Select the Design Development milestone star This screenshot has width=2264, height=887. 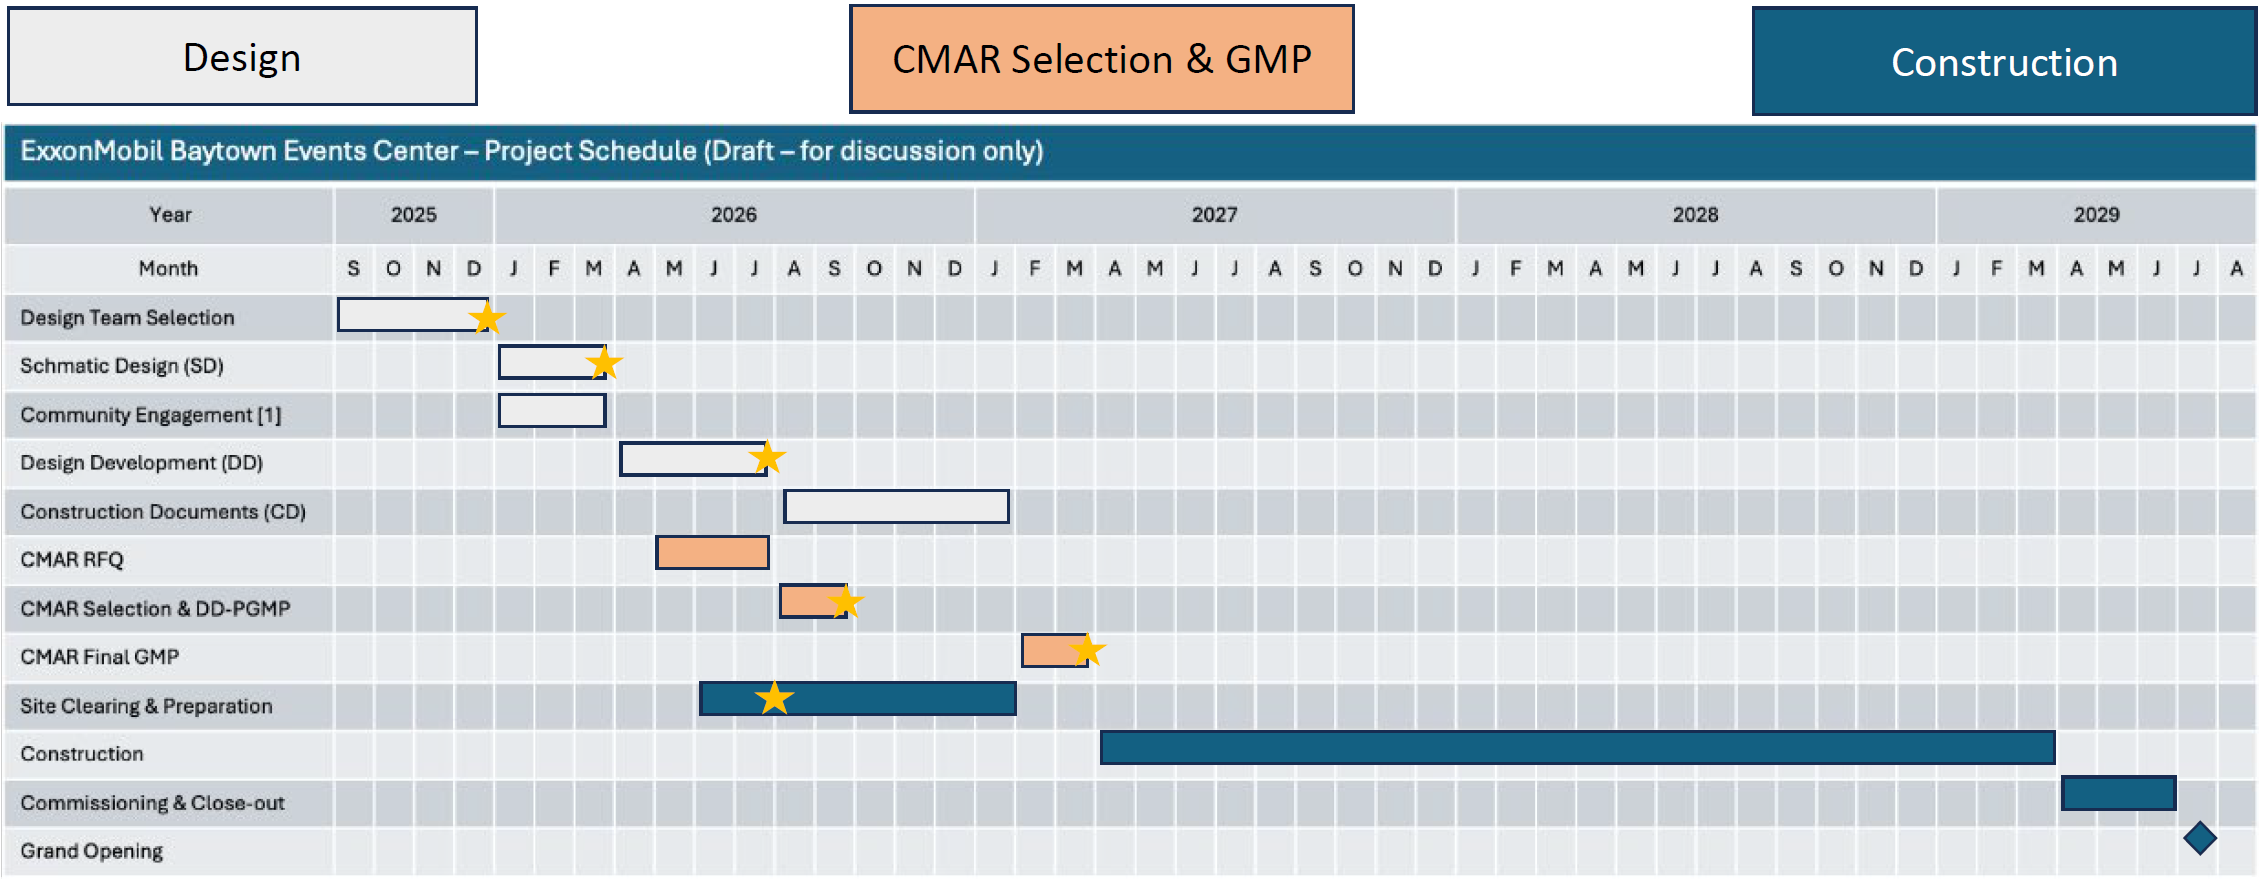click(767, 458)
